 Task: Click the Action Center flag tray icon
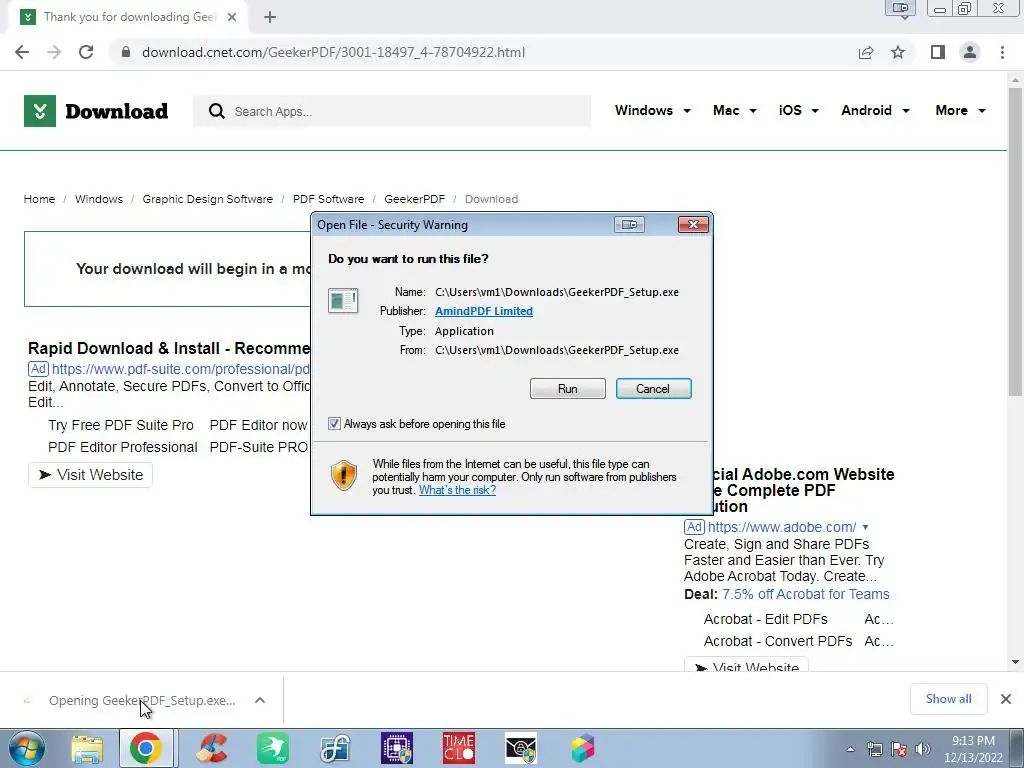[x=899, y=748]
